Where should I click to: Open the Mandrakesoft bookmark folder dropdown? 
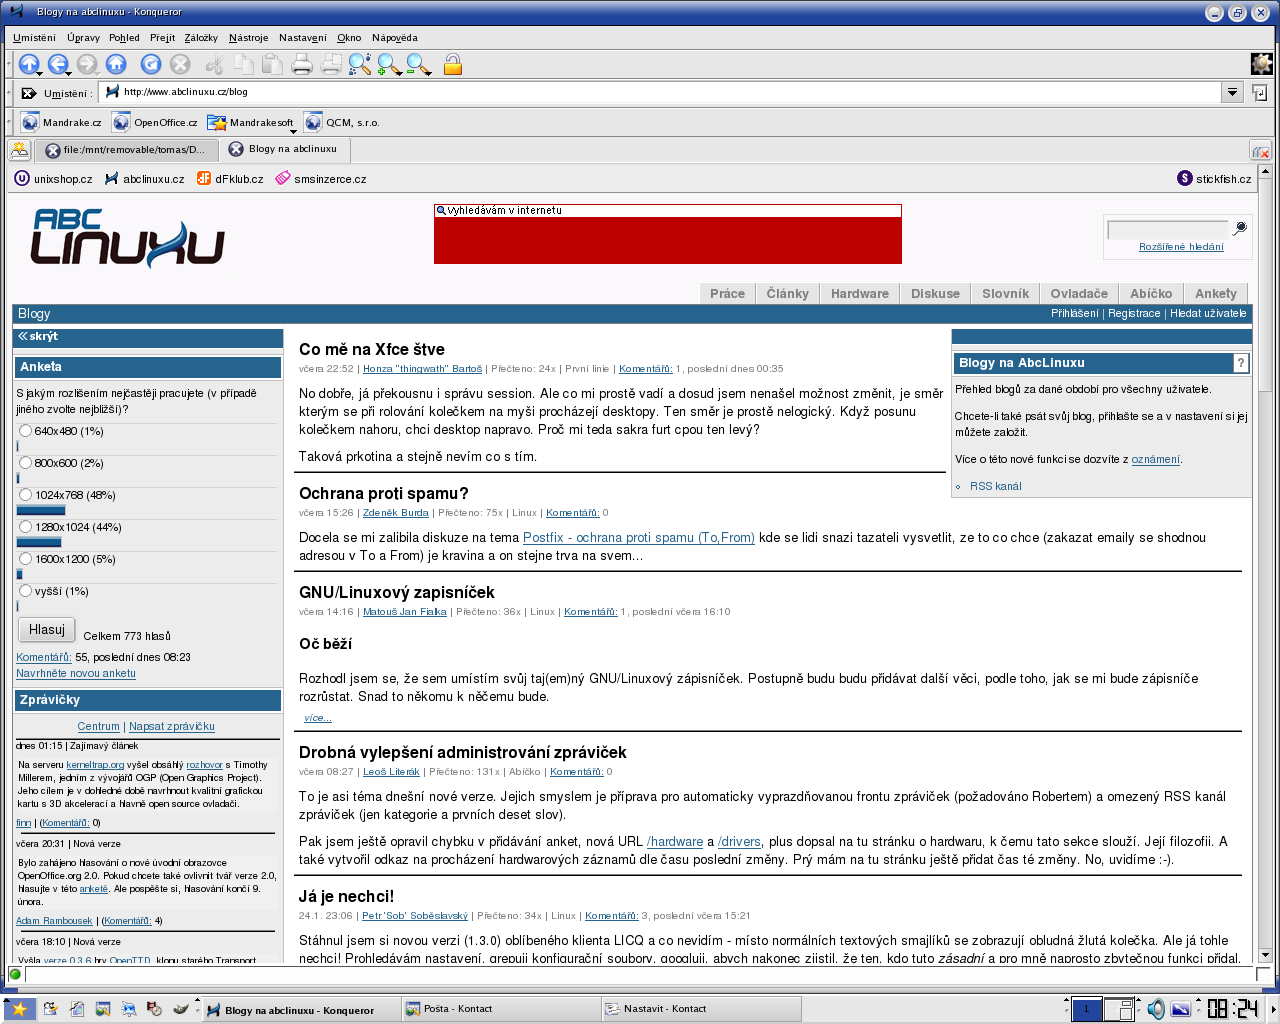coord(293,131)
